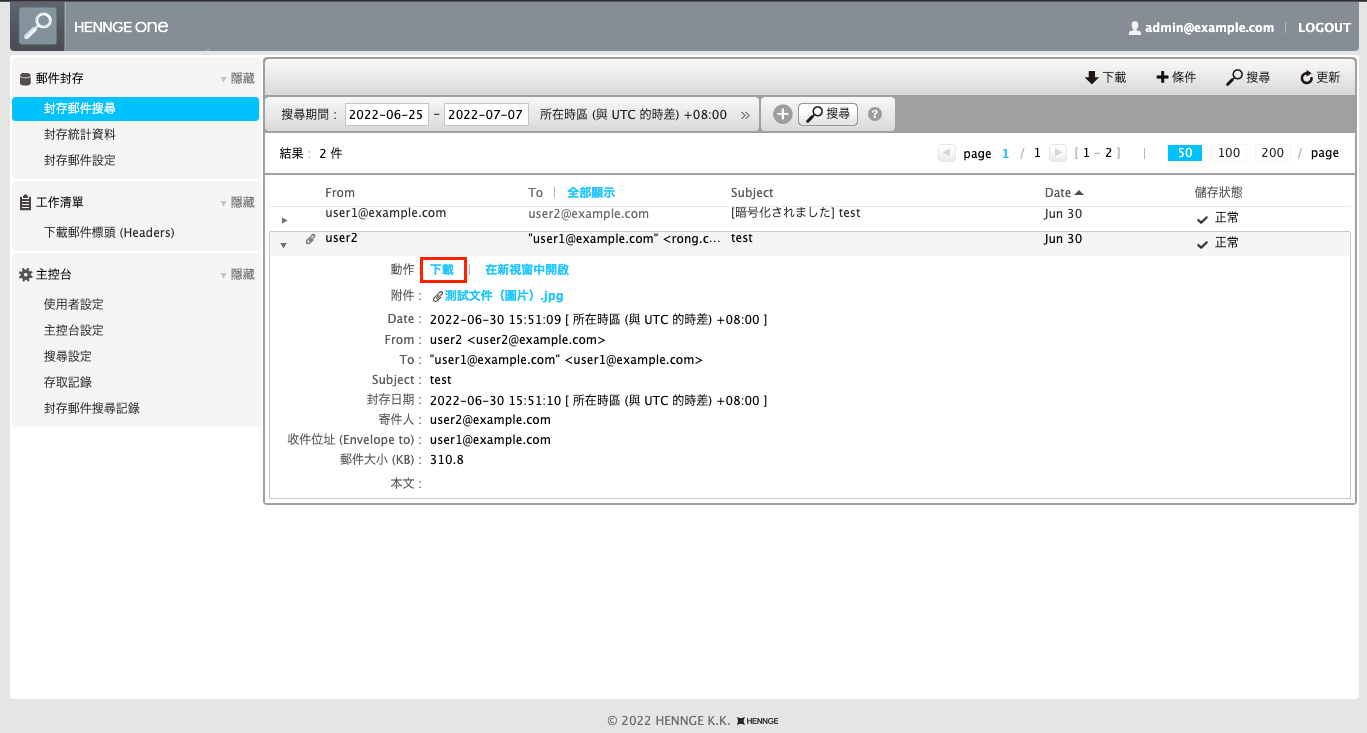Click recipient user2@example.com in first row
The height and width of the screenshot is (733, 1367).
click(x=589, y=213)
